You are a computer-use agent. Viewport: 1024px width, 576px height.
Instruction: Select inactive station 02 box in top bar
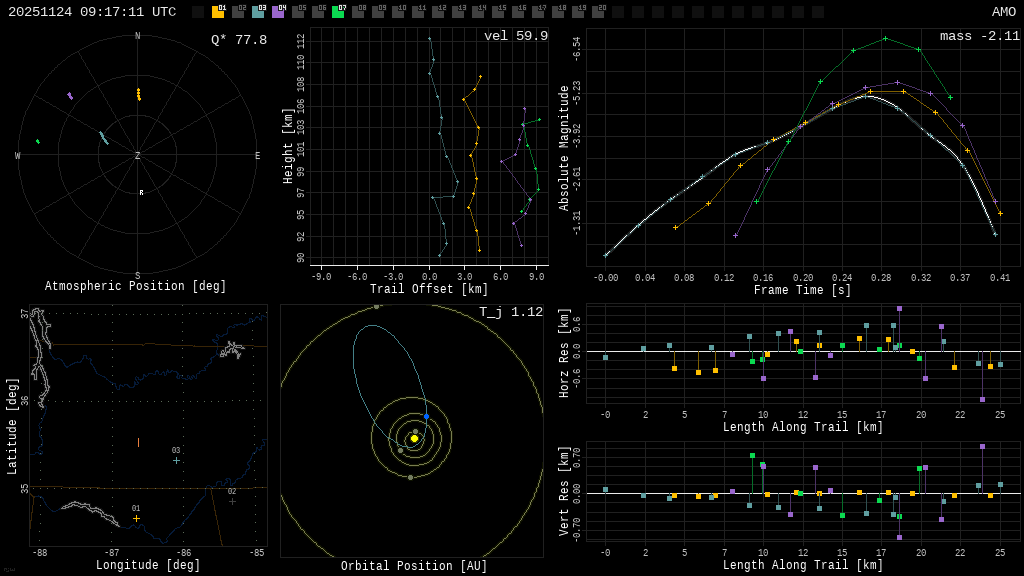coord(238,12)
